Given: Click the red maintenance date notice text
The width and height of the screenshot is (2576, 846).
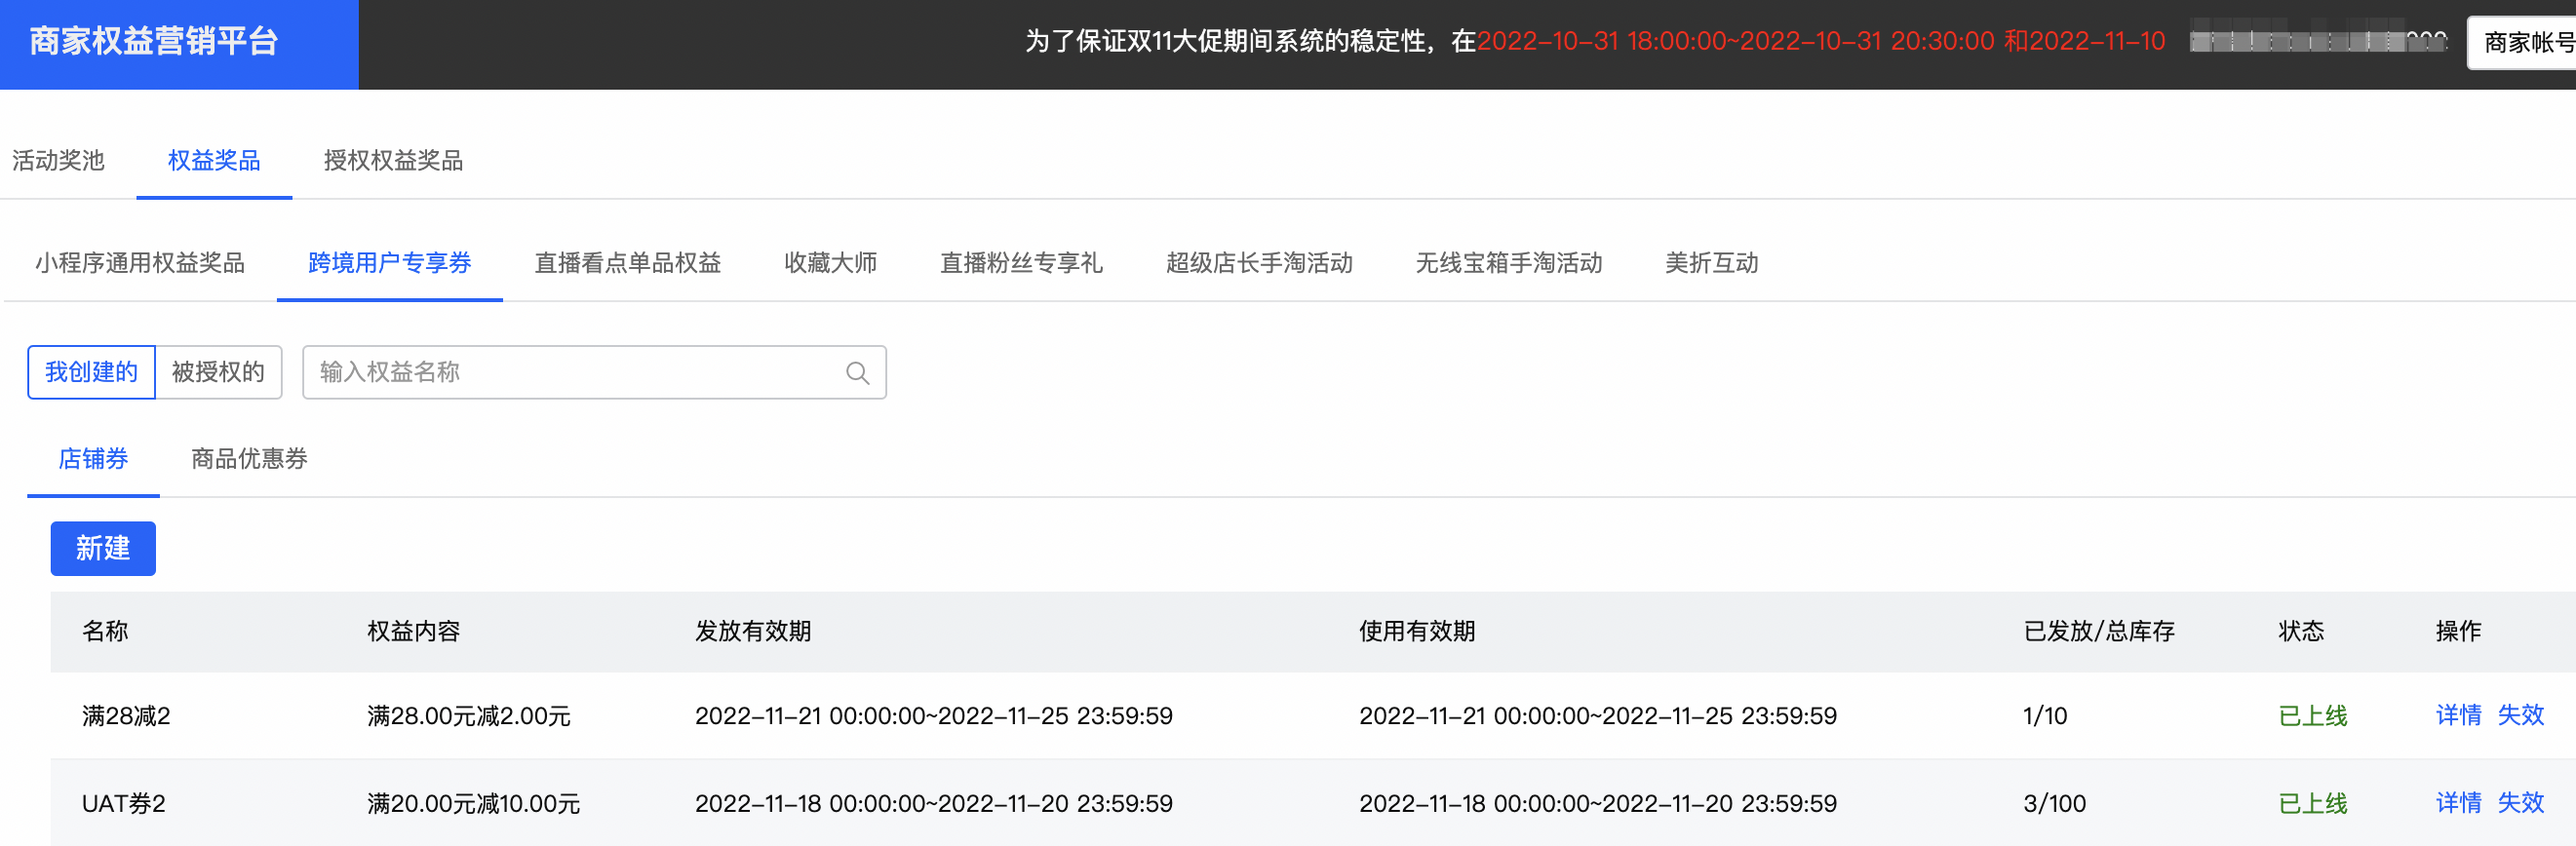Looking at the screenshot, I should [x=1821, y=41].
